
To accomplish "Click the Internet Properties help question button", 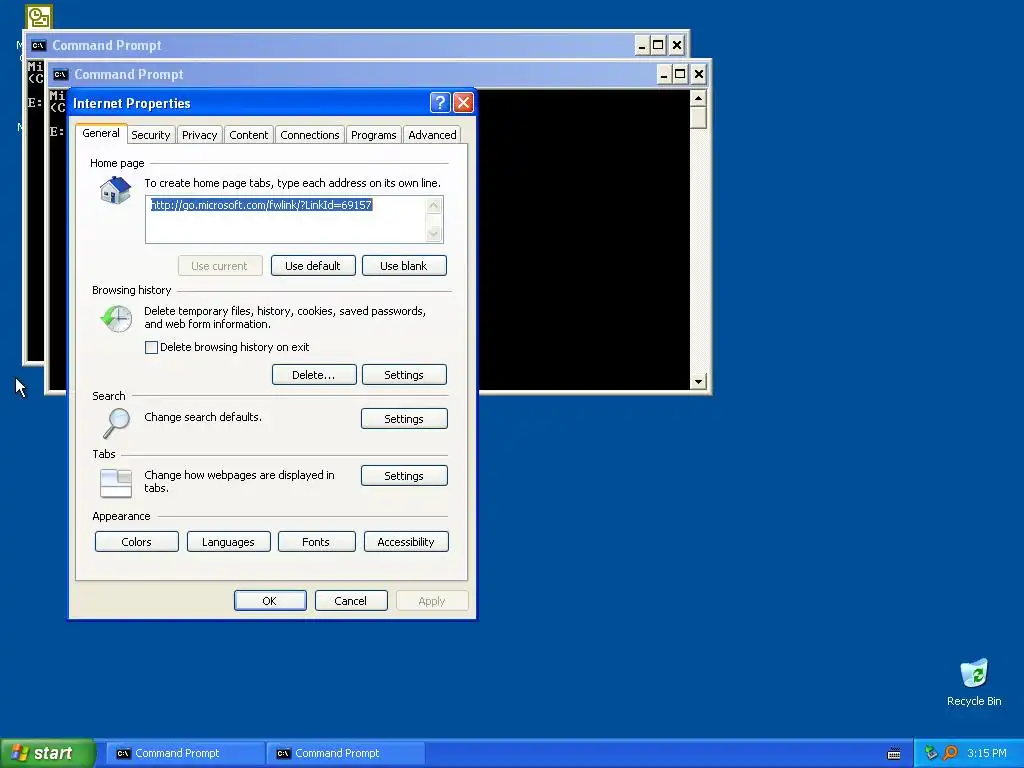I will pyautogui.click(x=440, y=103).
